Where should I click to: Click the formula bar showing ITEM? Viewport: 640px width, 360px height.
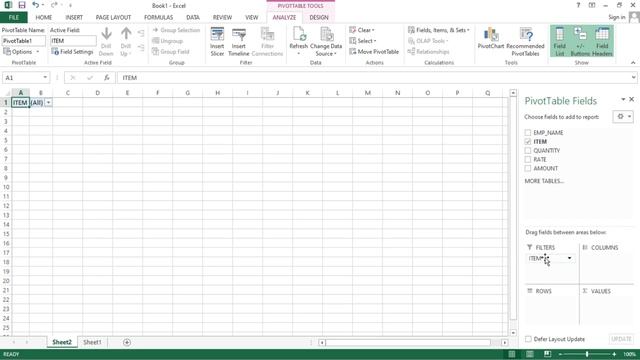[x=373, y=78]
